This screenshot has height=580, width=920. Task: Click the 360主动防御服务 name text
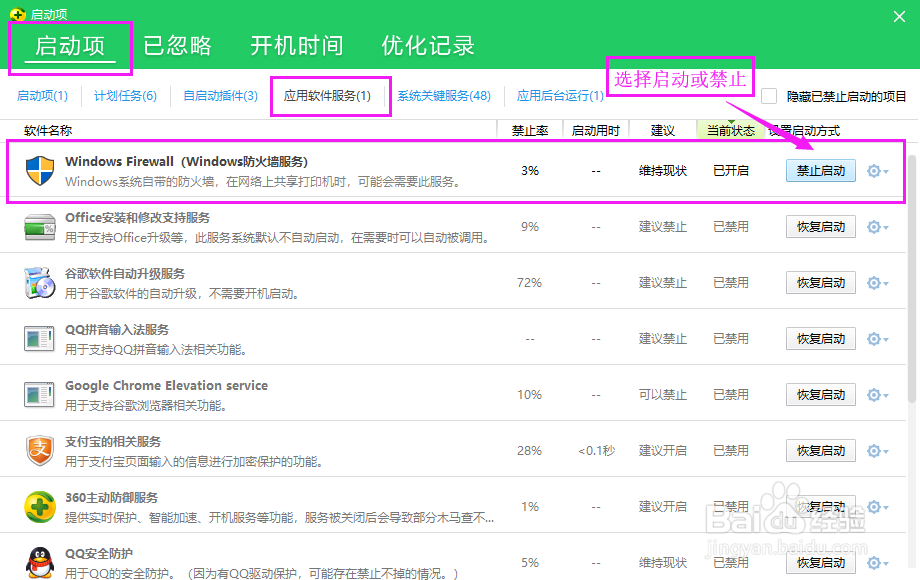click(x=111, y=497)
